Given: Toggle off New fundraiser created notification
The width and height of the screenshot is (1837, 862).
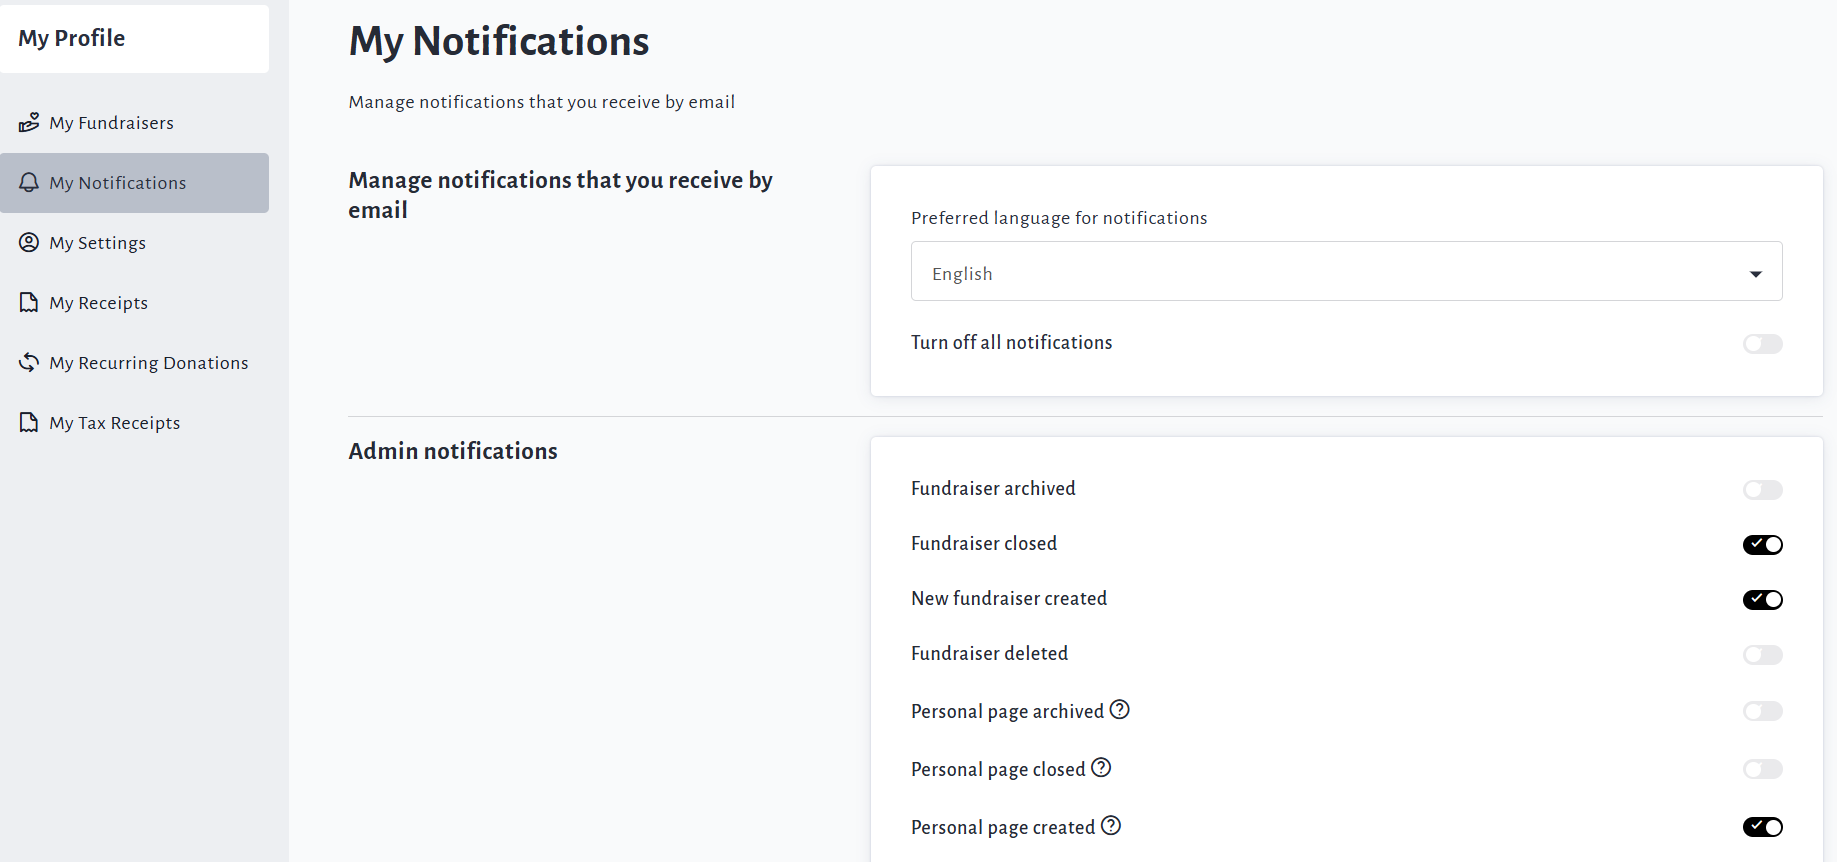Looking at the screenshot, I should [x=1762, y=600].
